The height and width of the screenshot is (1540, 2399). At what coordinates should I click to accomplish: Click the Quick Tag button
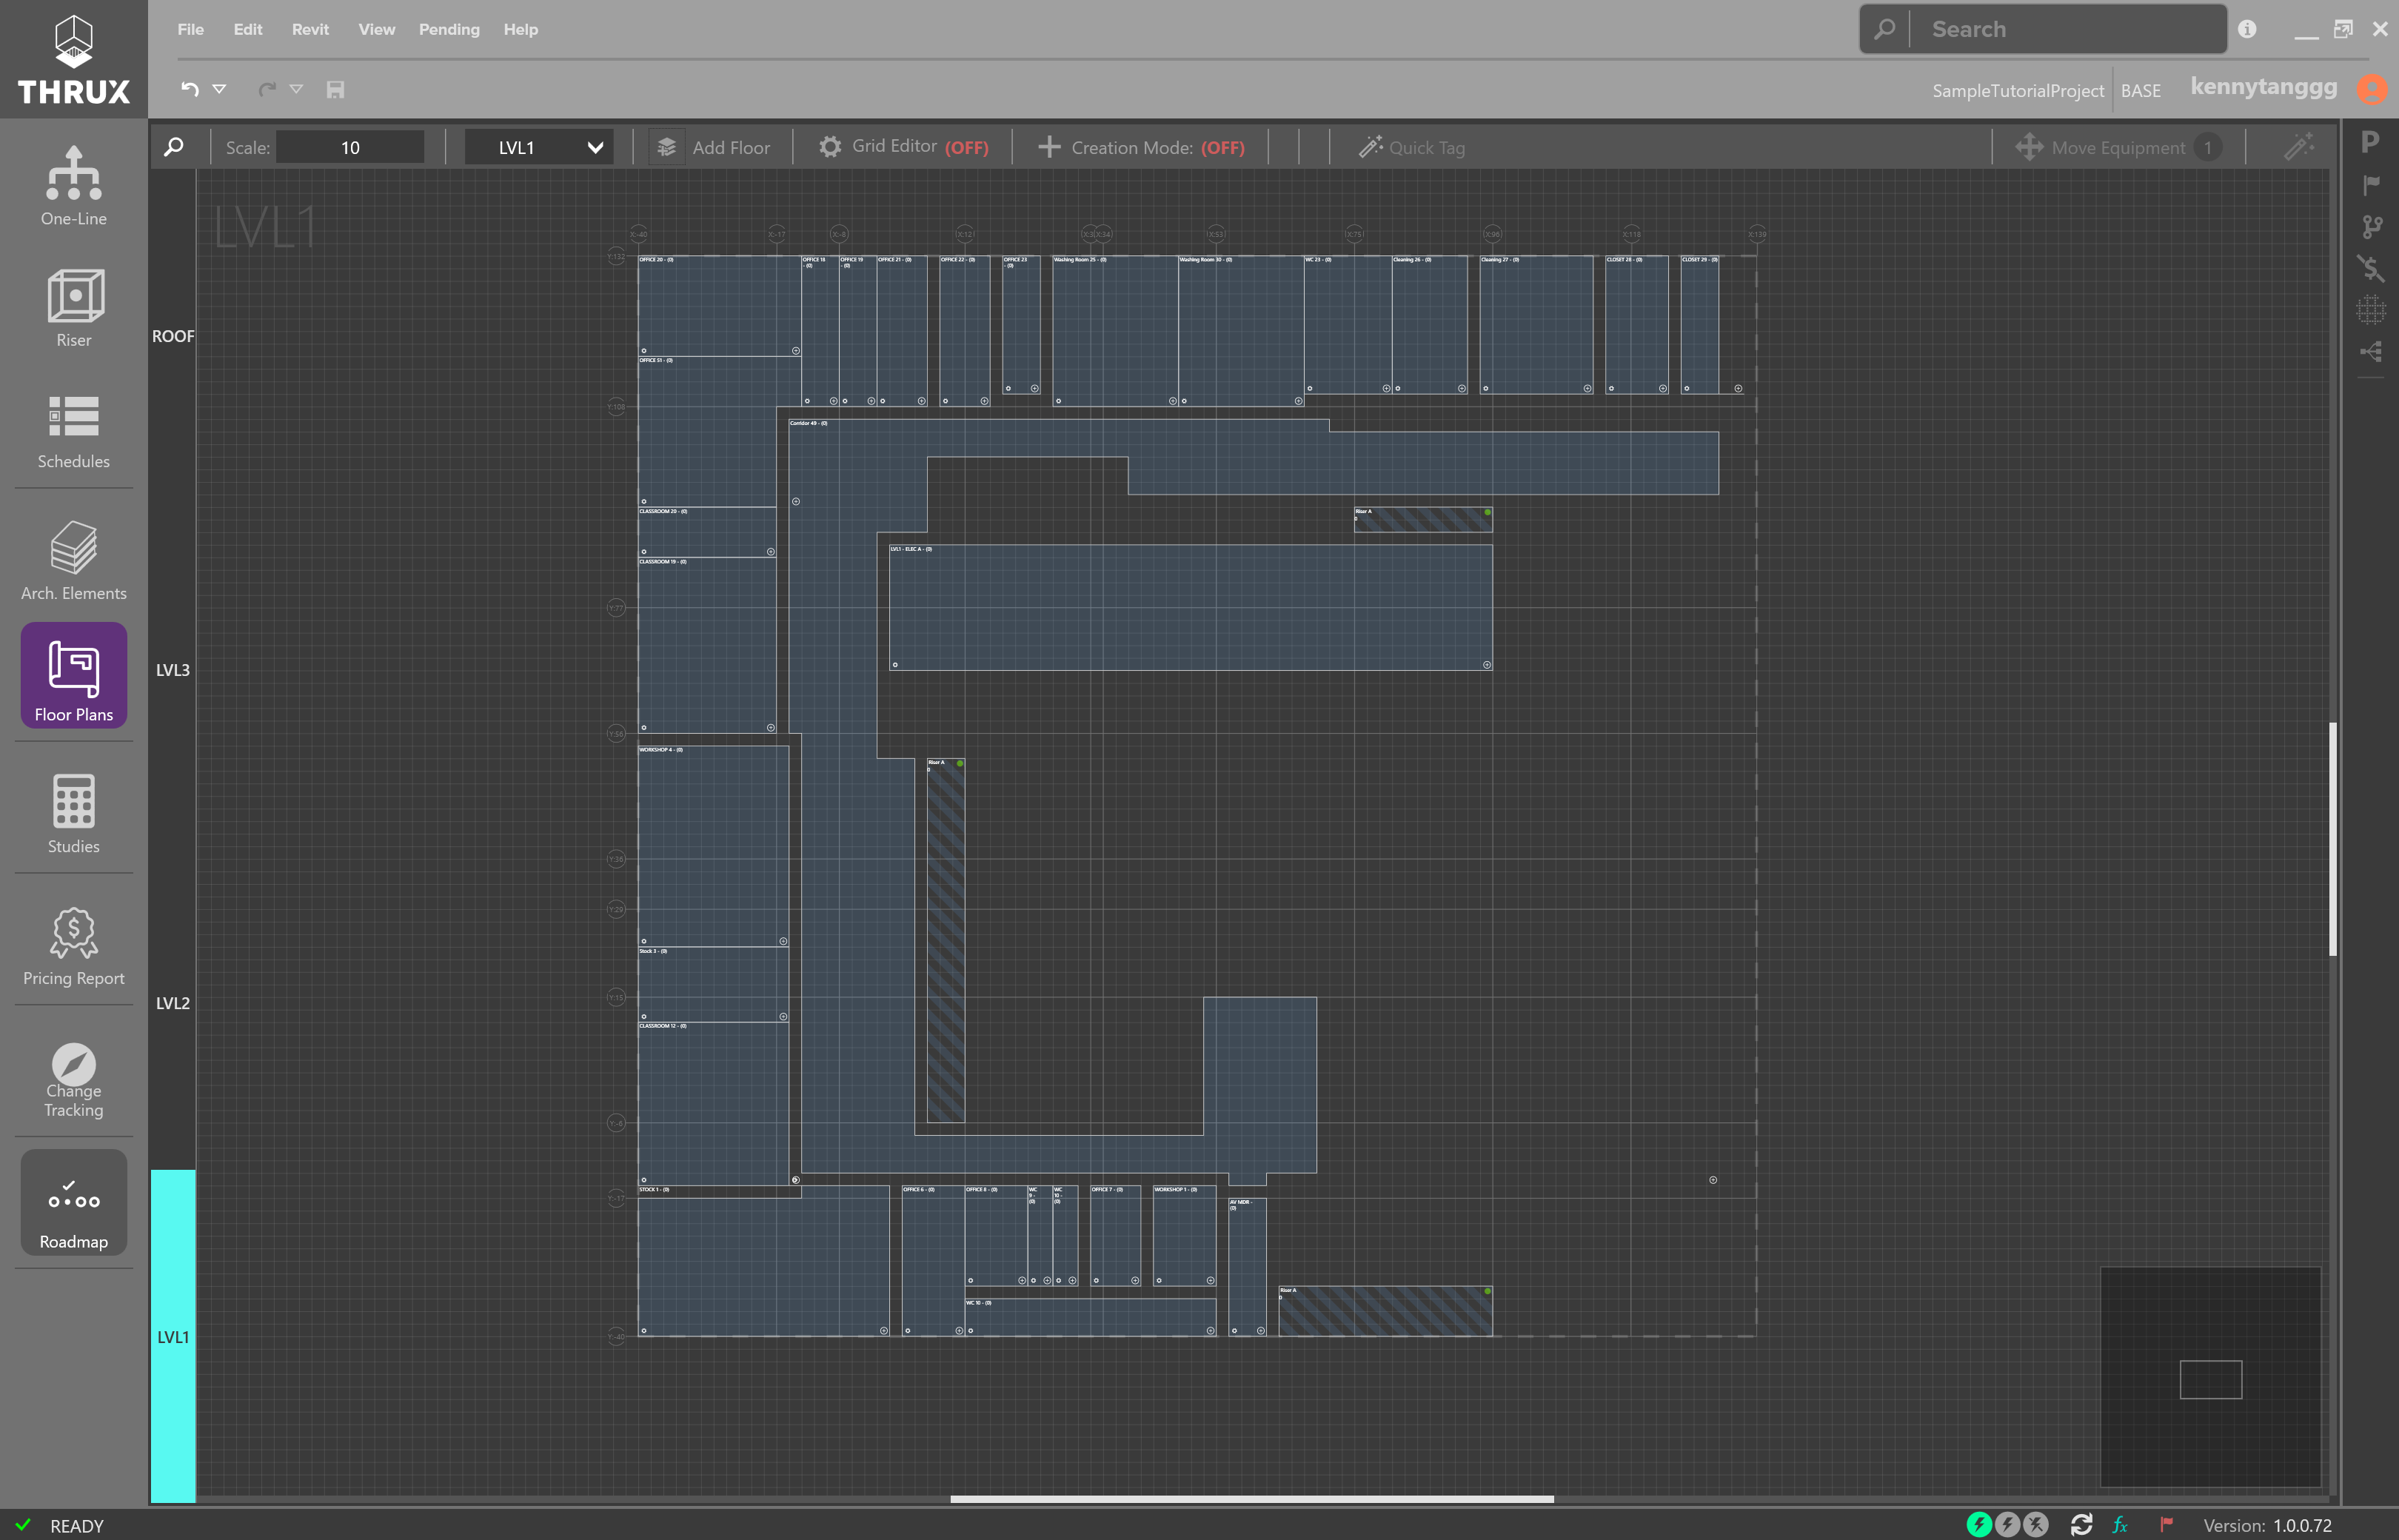(x=1411, y=147)
